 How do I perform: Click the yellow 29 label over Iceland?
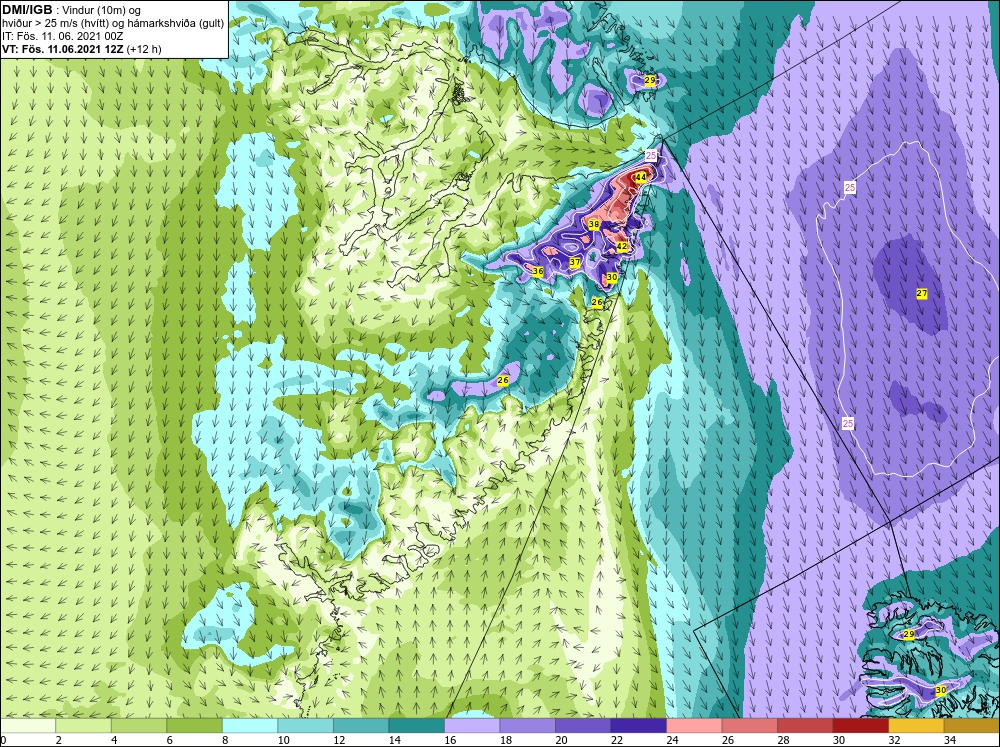coord(909,634)
